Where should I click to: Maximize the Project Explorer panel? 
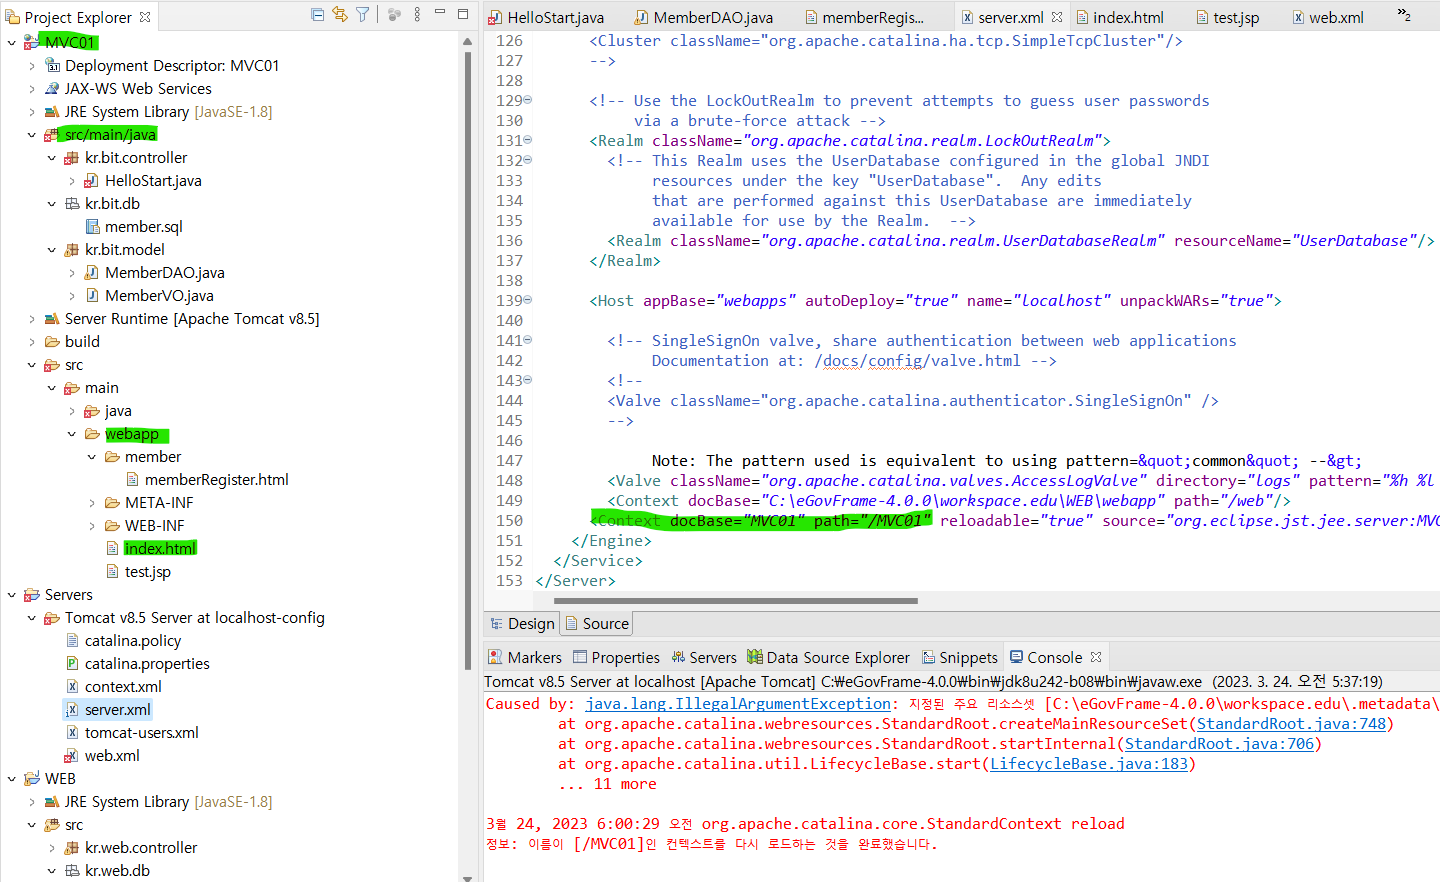(x=463, y=14)
